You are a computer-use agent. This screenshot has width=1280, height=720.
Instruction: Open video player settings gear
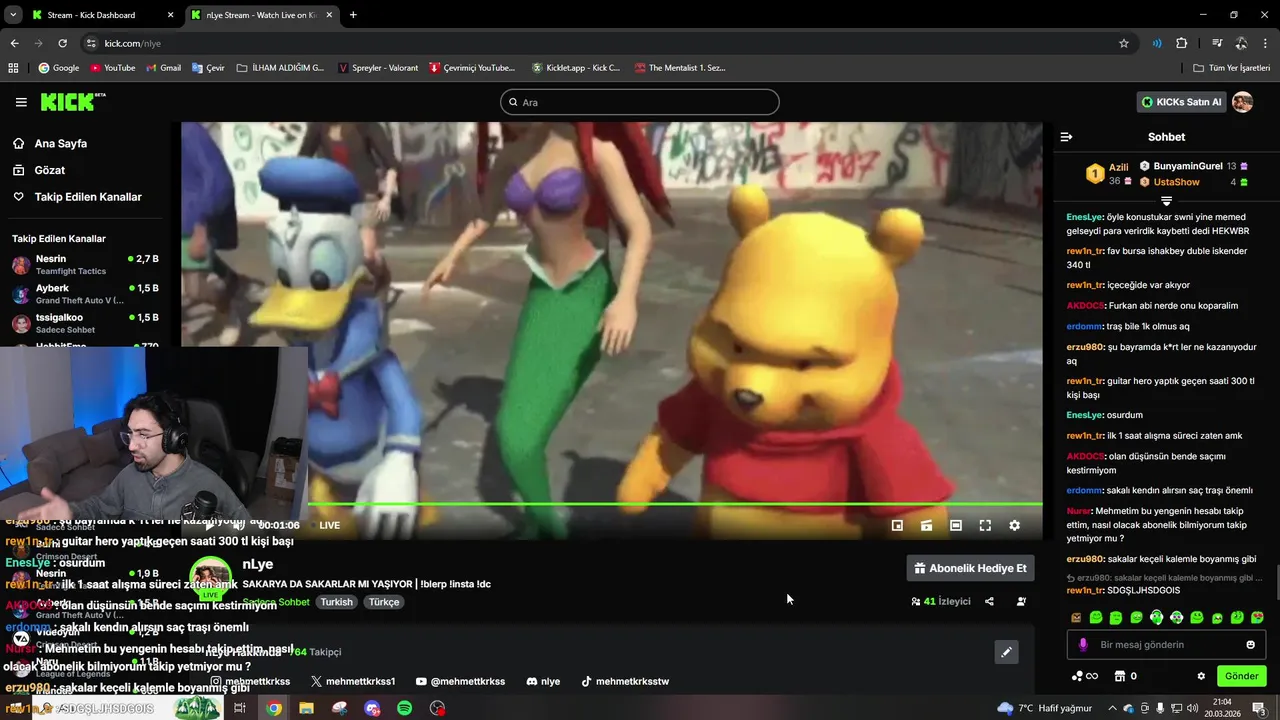pyautogui.click(x=1015, y=525)
